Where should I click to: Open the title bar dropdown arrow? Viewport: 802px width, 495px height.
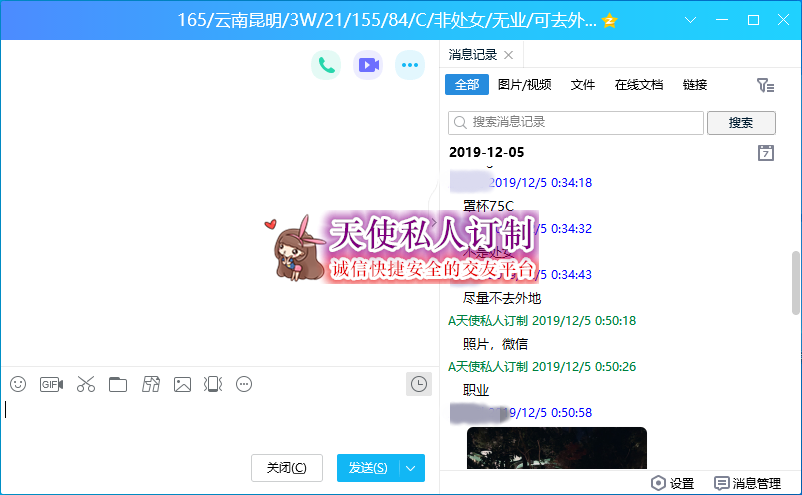coord(688,20)
